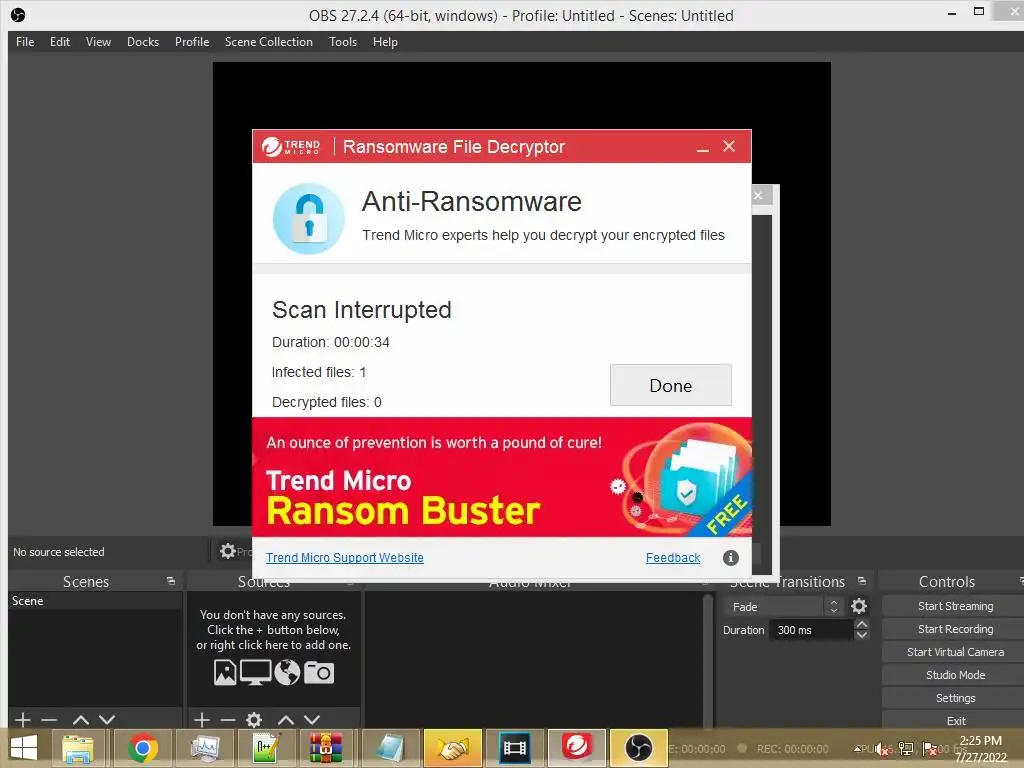Open OBS Settings from Controls
Screen dimensions: 1024x768
(955, 698)
